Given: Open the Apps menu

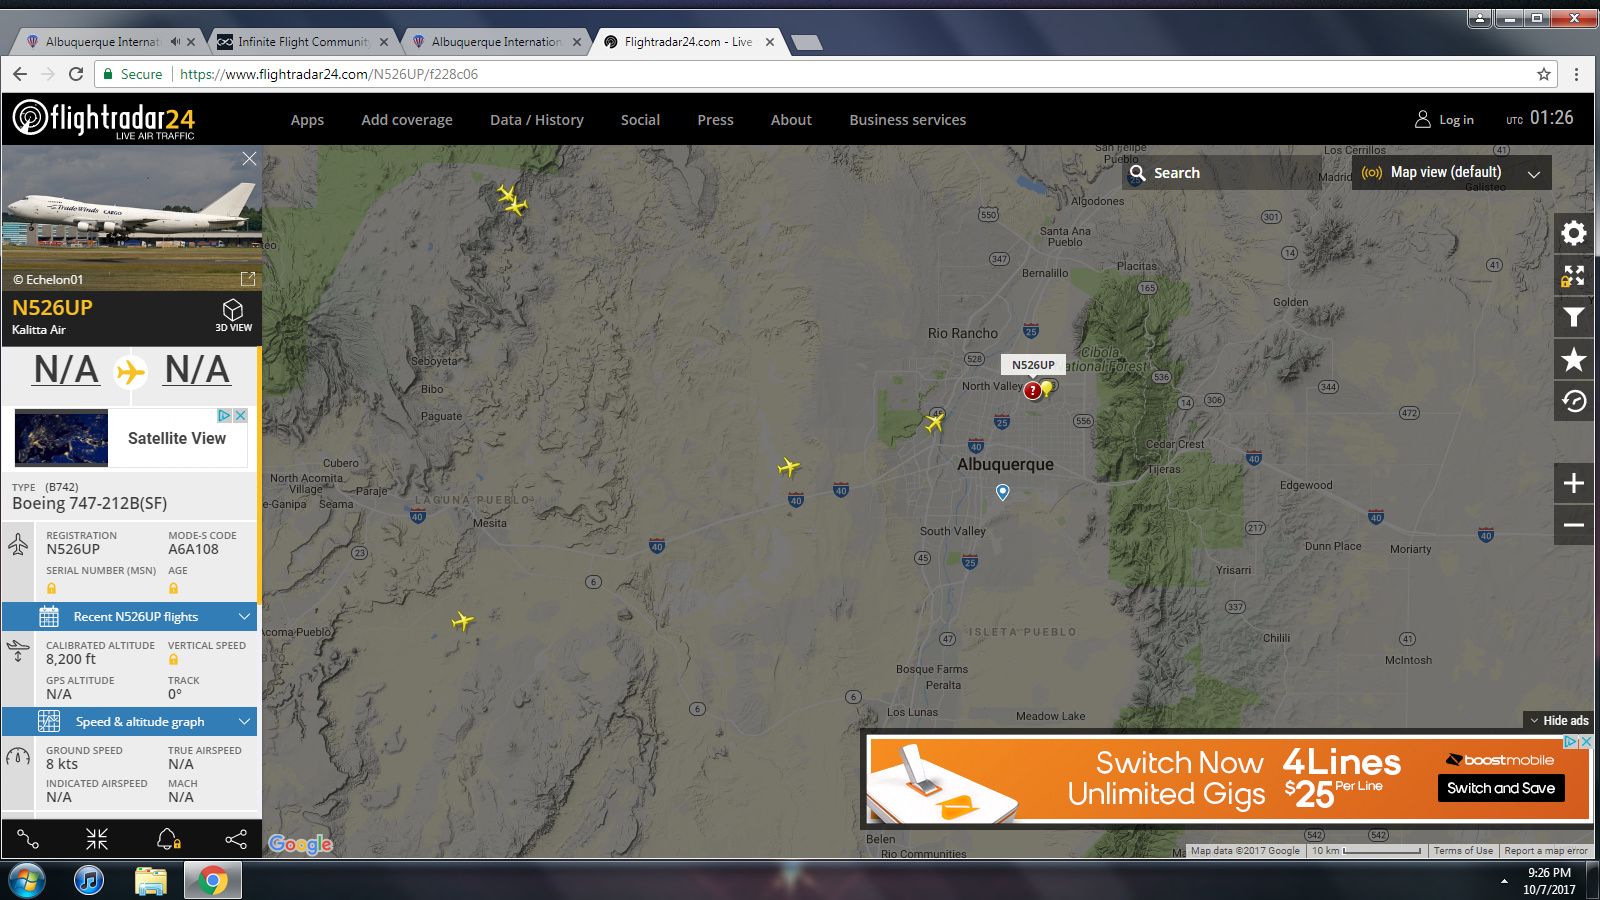Looking at the screenshot, I should click(x=307, y=120).
